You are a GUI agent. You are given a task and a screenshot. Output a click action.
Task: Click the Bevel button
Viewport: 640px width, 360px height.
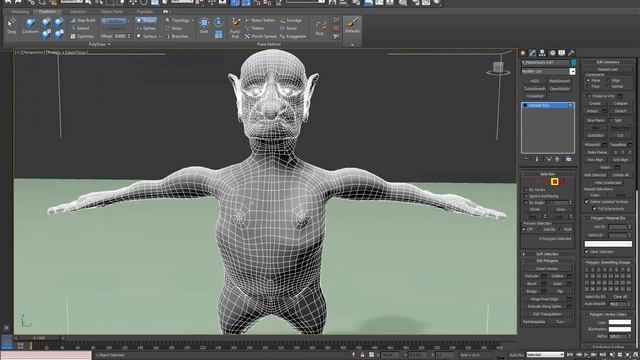tap(531, 284)
